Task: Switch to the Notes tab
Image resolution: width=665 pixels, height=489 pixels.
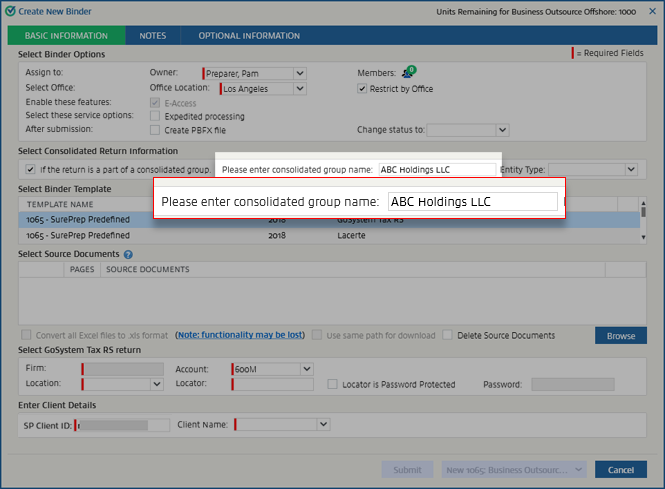Action: [153, 36]
